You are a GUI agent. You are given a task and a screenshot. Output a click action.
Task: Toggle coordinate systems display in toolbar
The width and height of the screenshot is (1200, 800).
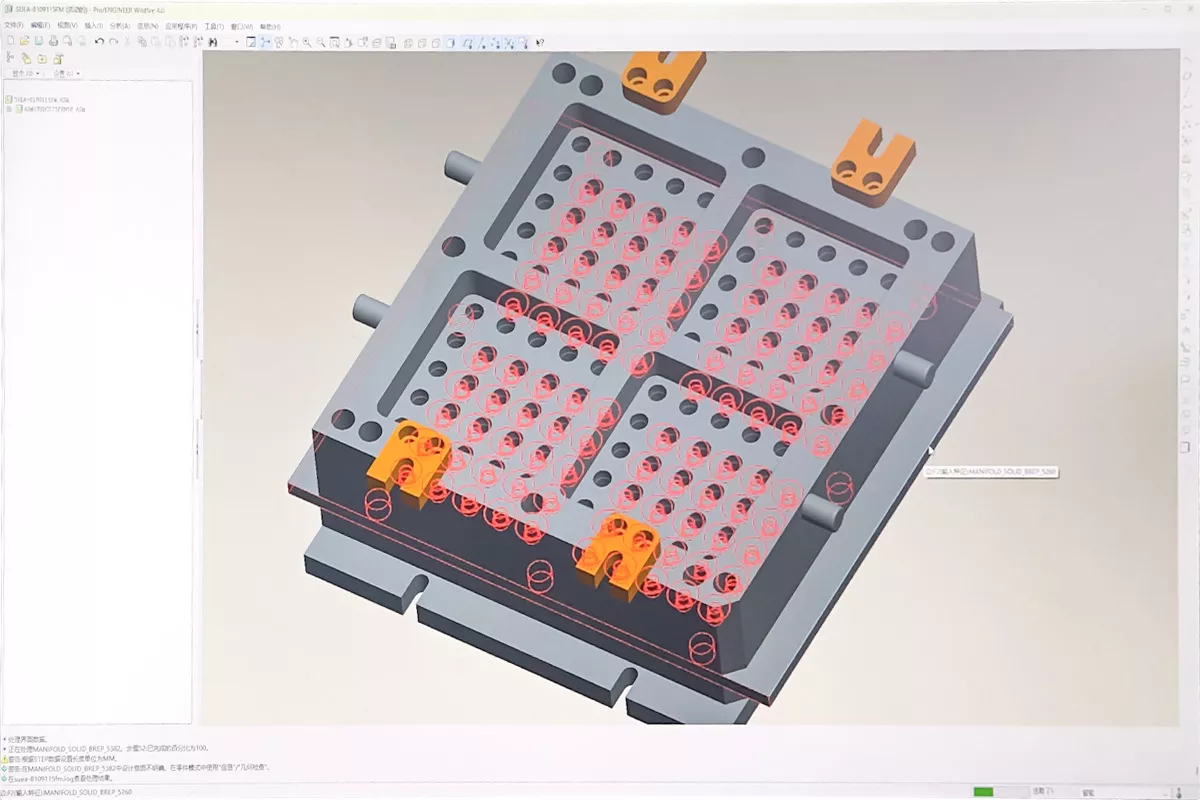point(509,42)
